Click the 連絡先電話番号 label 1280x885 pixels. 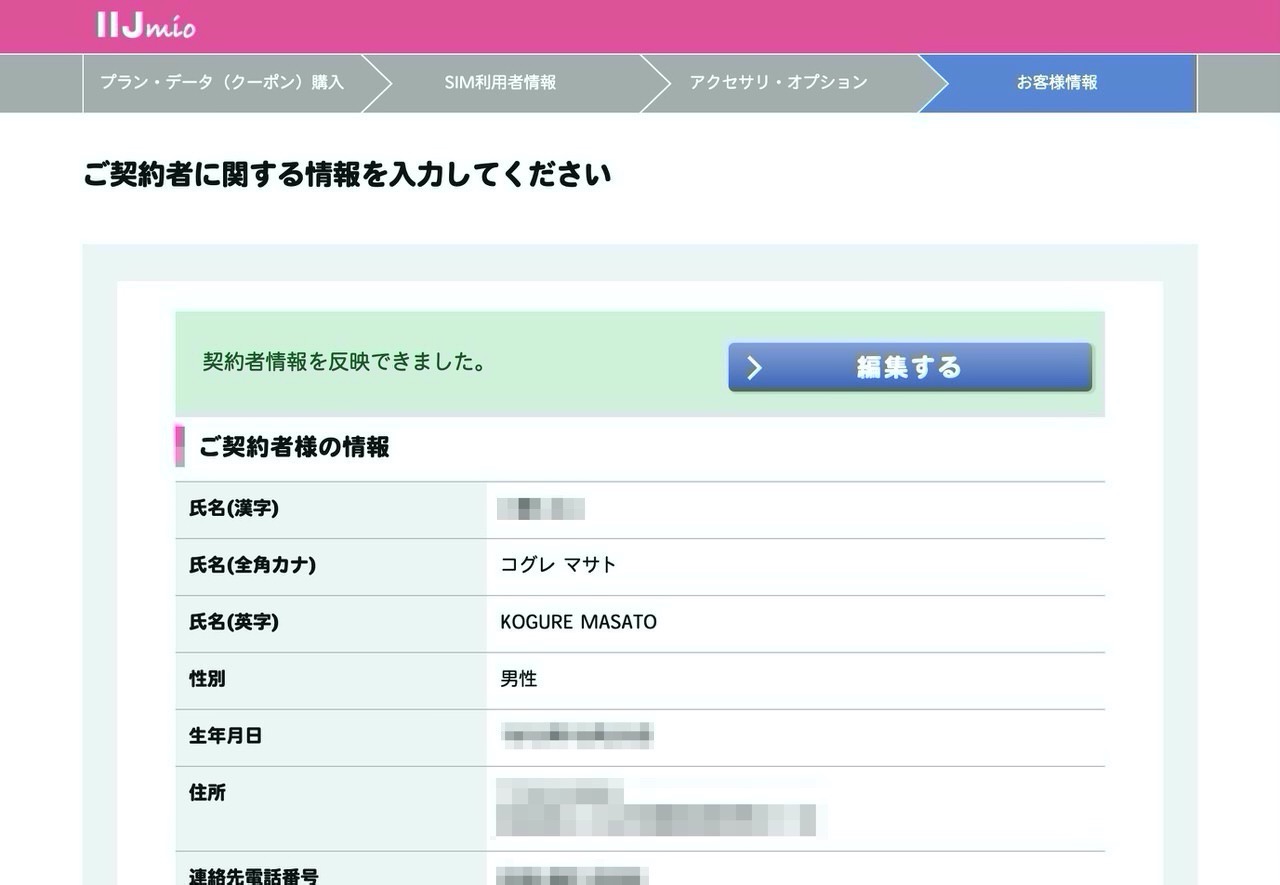[254, 877]
